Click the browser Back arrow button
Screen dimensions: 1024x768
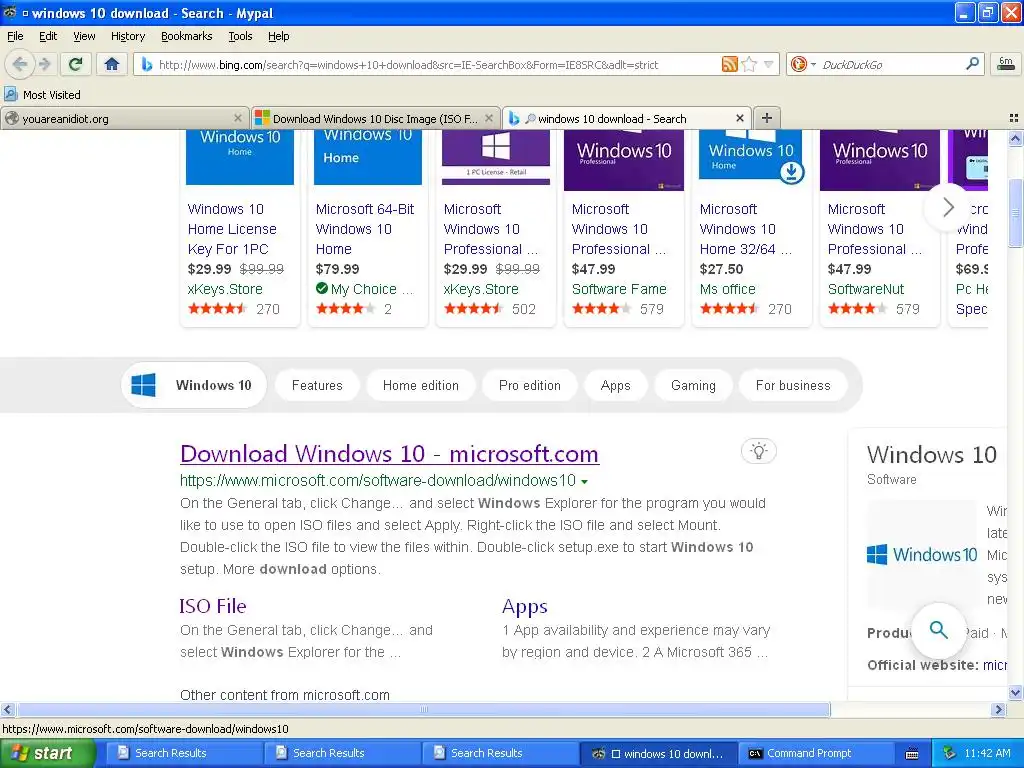tap(20, 64)
